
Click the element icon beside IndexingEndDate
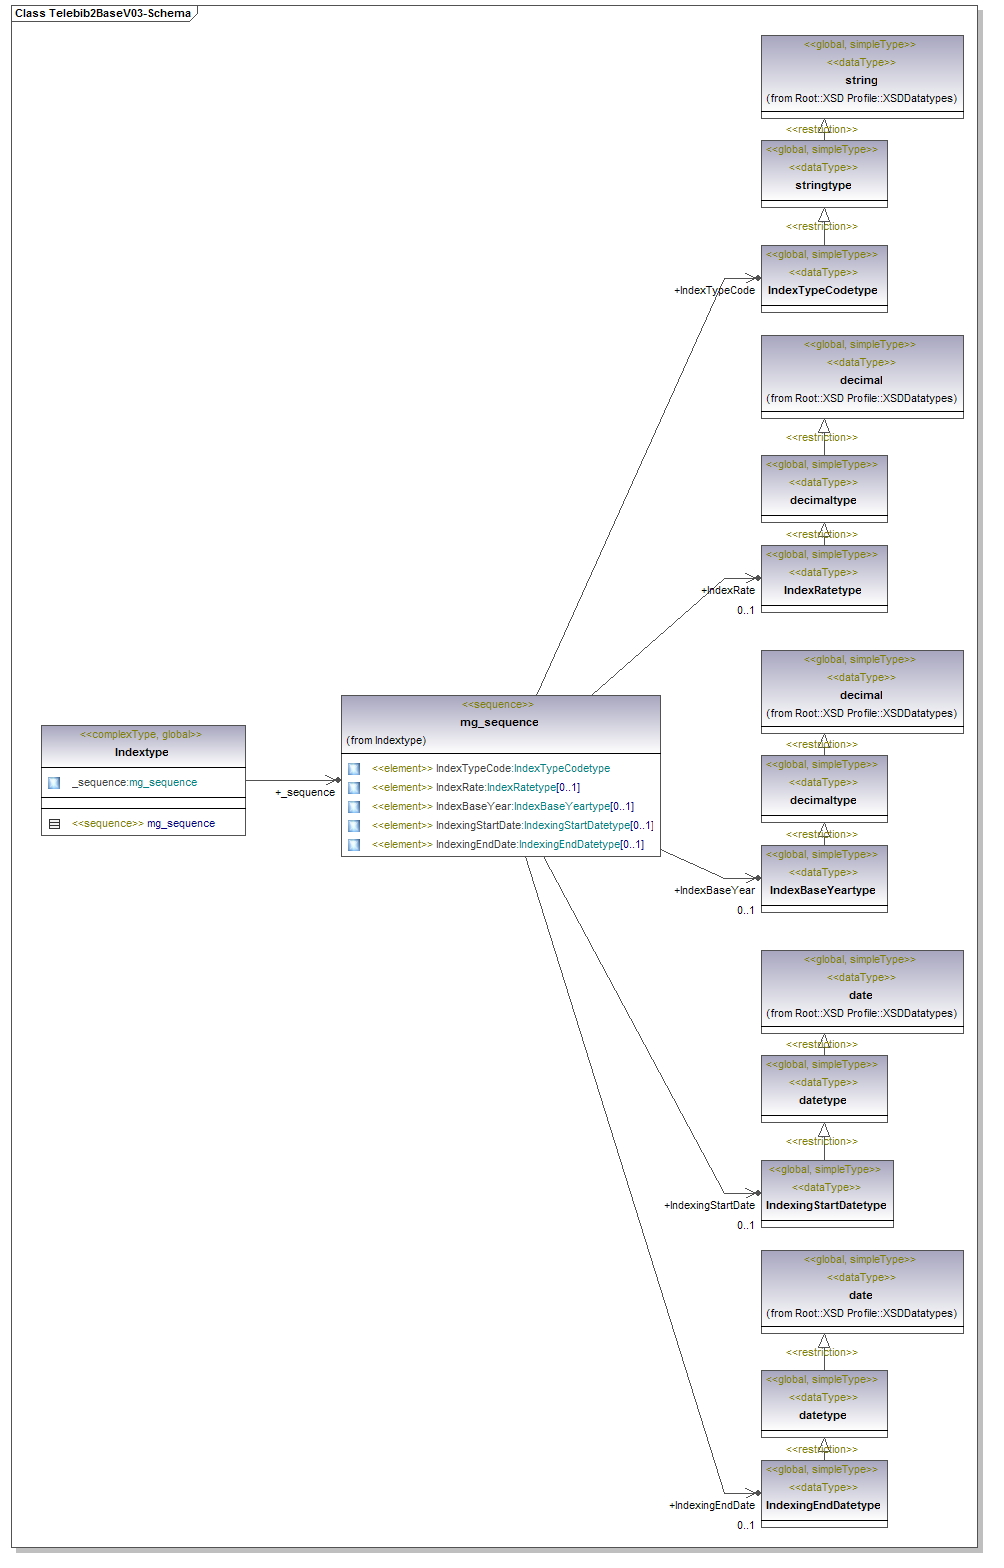(354, 845)
